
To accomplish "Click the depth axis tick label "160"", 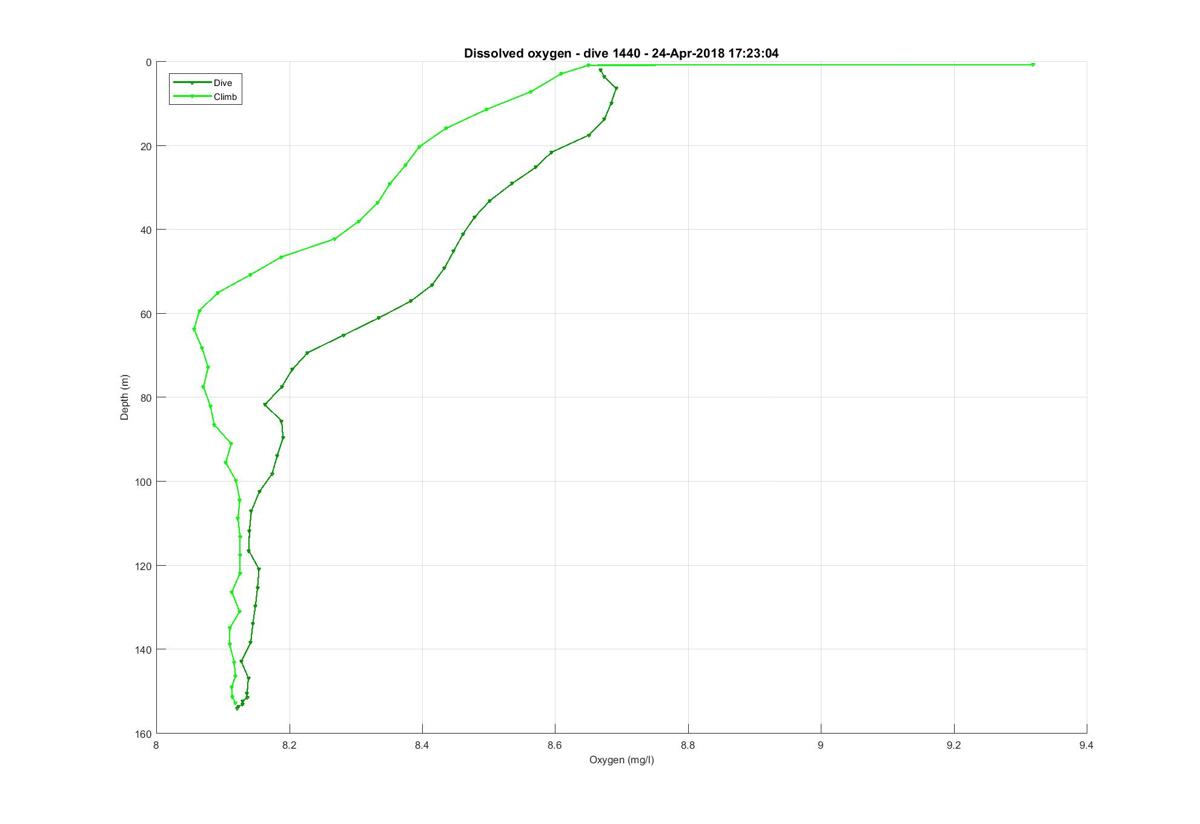I will (x=143, y=734).
